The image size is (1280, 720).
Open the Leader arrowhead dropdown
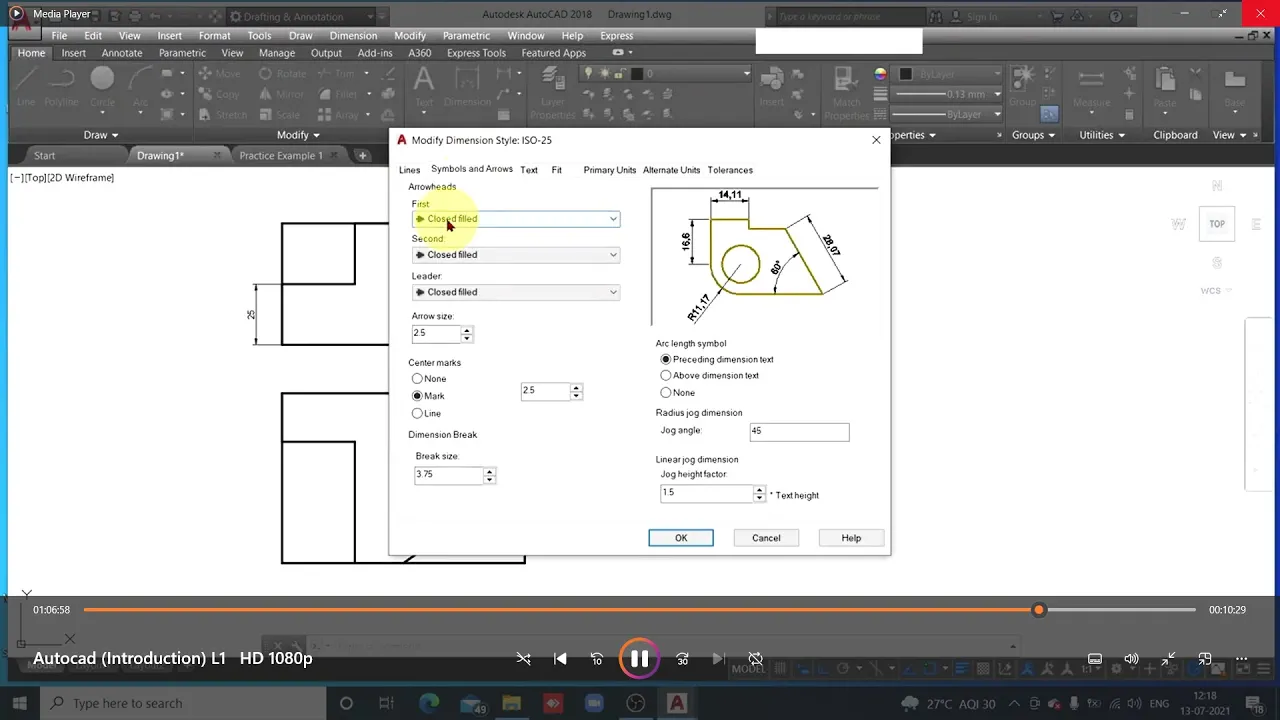coord(516,292)
